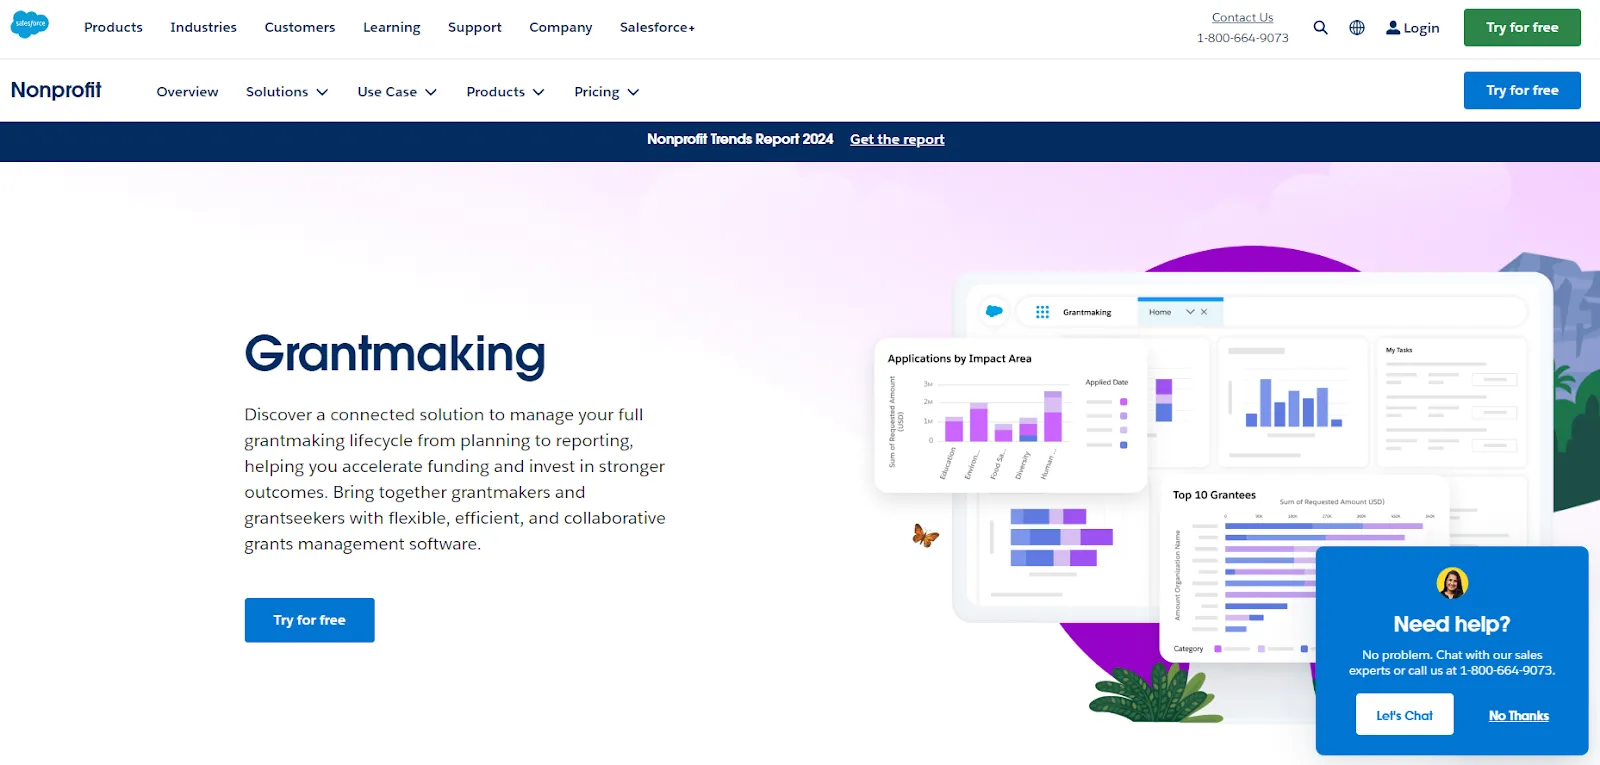
Task: Go to Nonprofit Overview
Action: pyautogui.click(x=187, y=92)
